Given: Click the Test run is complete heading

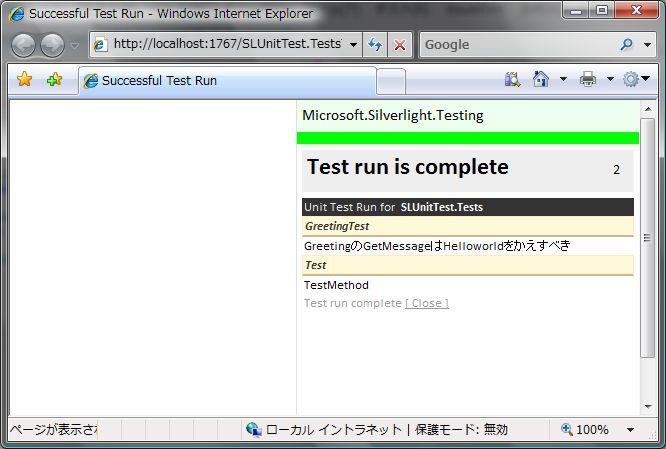Looking at the screenshot, I should point(408,167).
